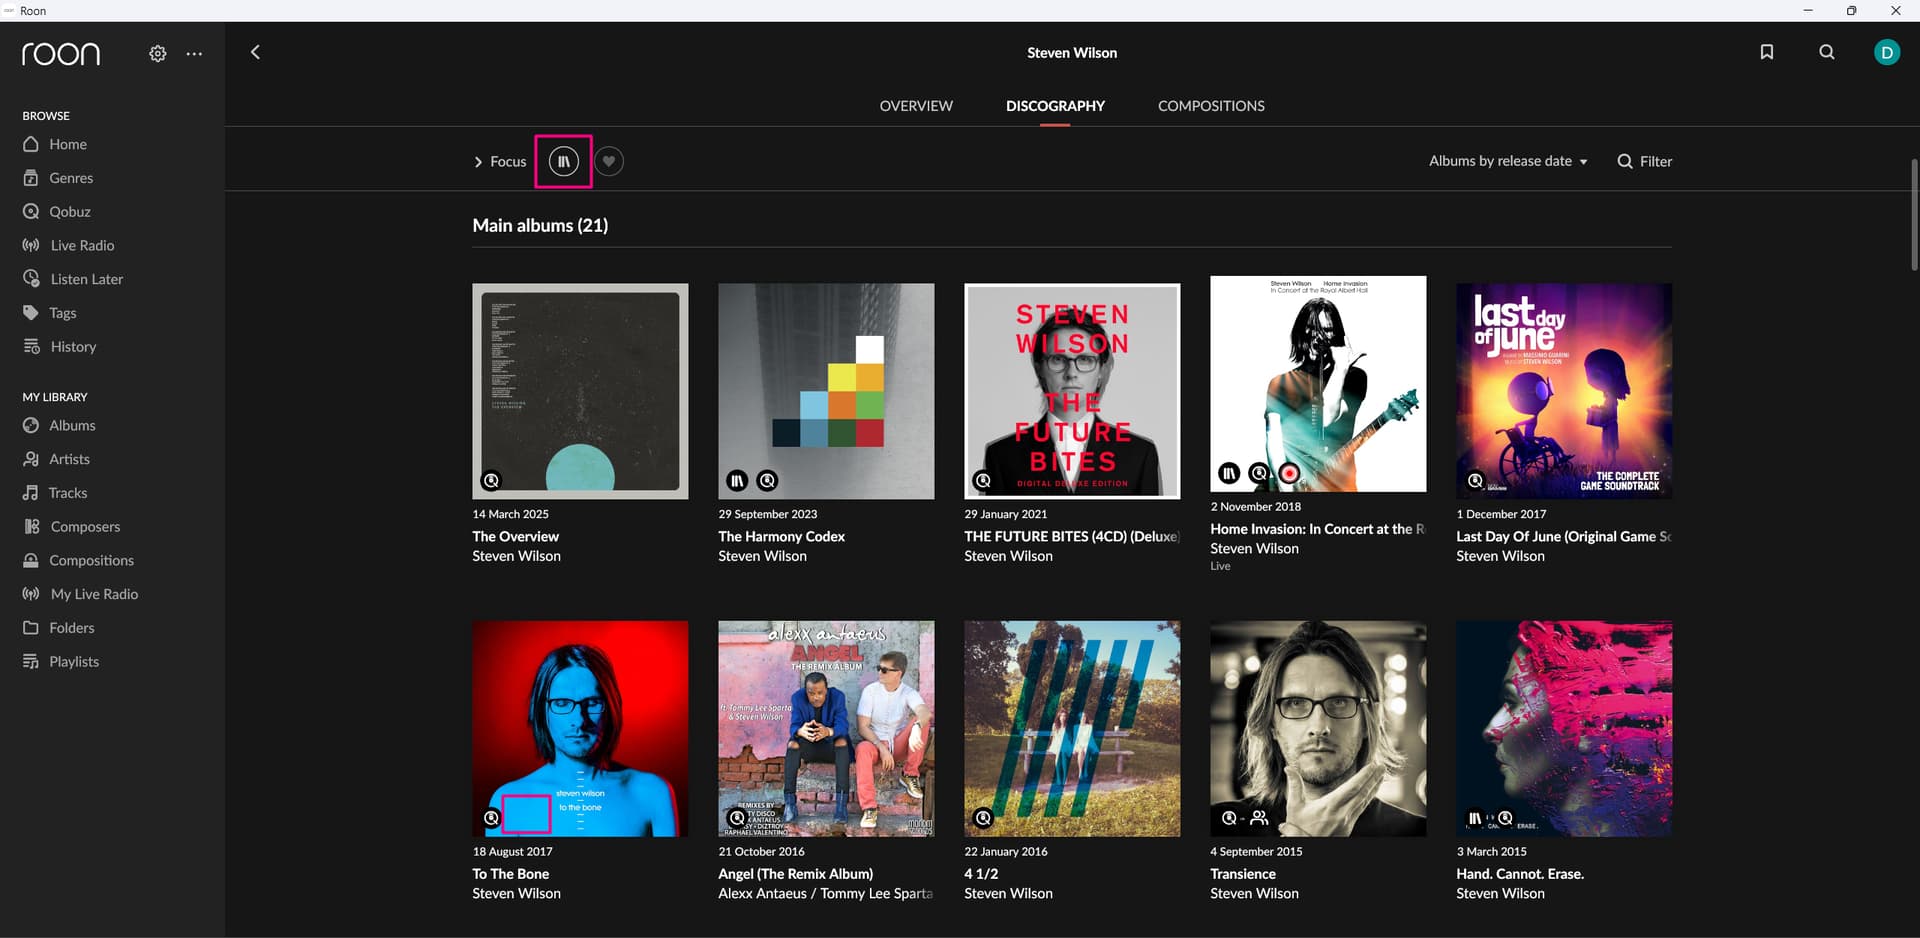Open Live Radio in the sidebar
The image size is (1920, 938).
pyautogui.click(x=82, y=245)
